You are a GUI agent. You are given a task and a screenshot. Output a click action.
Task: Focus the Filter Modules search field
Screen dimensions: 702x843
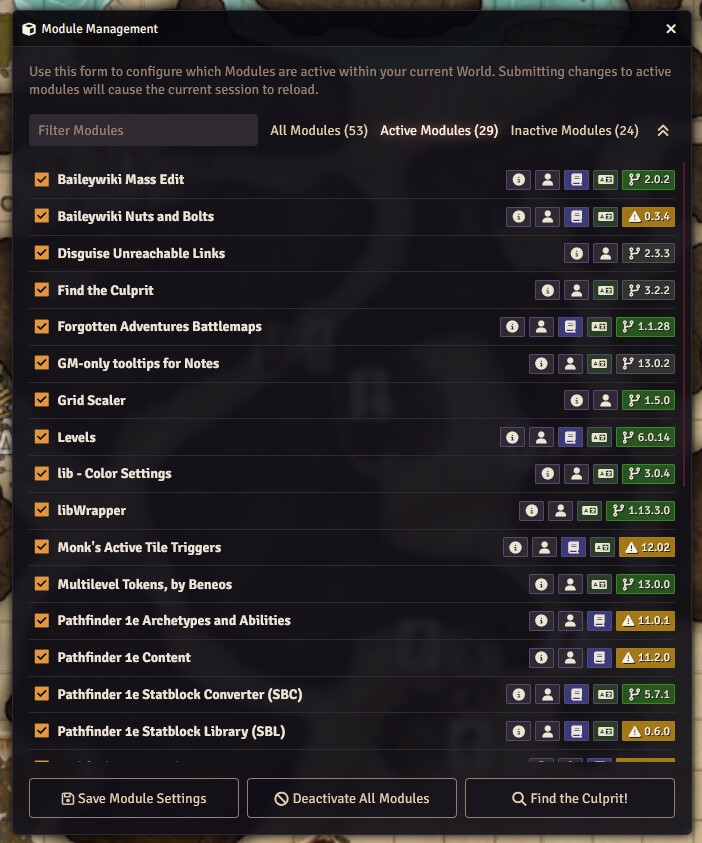click(x=144, y=130)
